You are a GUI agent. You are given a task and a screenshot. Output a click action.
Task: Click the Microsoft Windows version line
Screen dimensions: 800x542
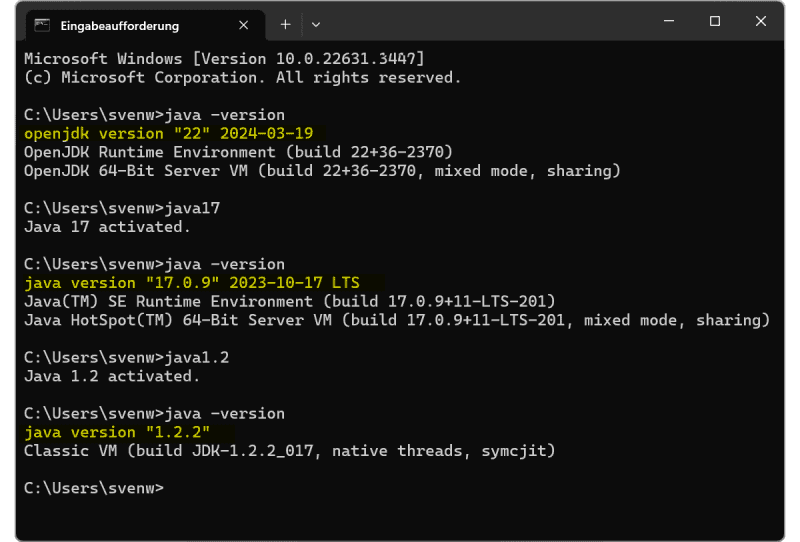(224, 59)
